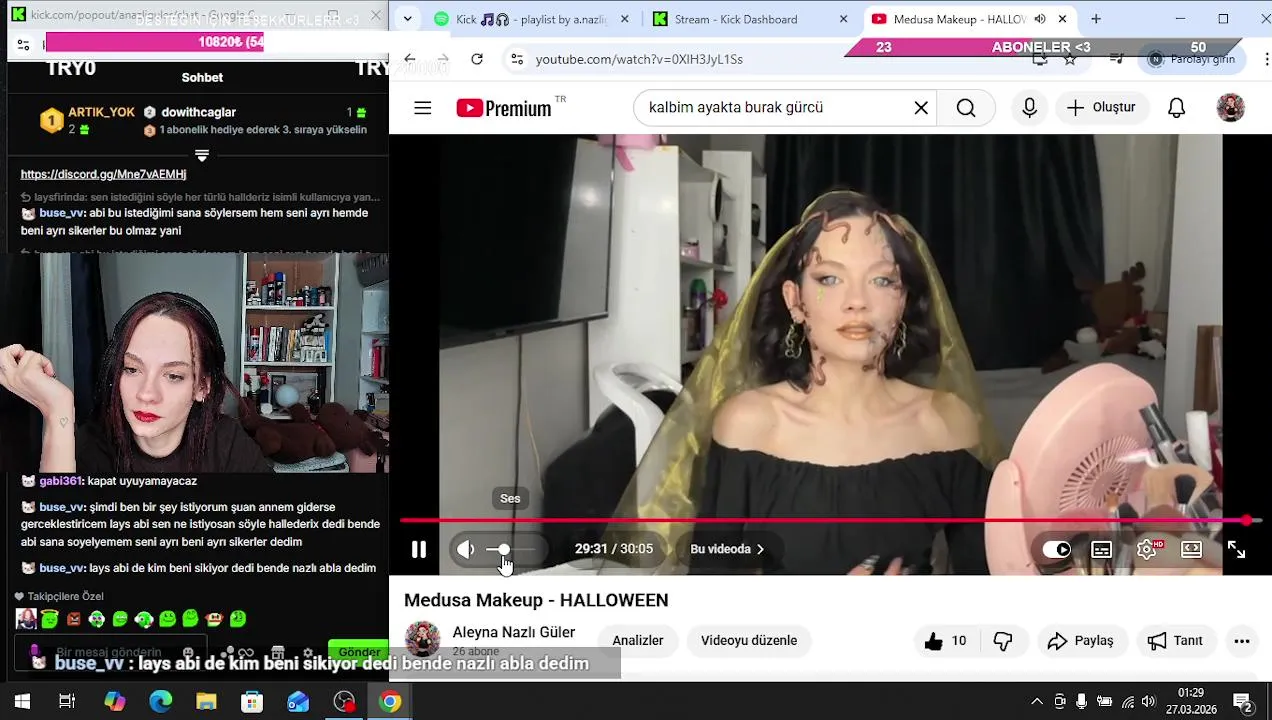Open Windows Task View

[x=67, y=702]
